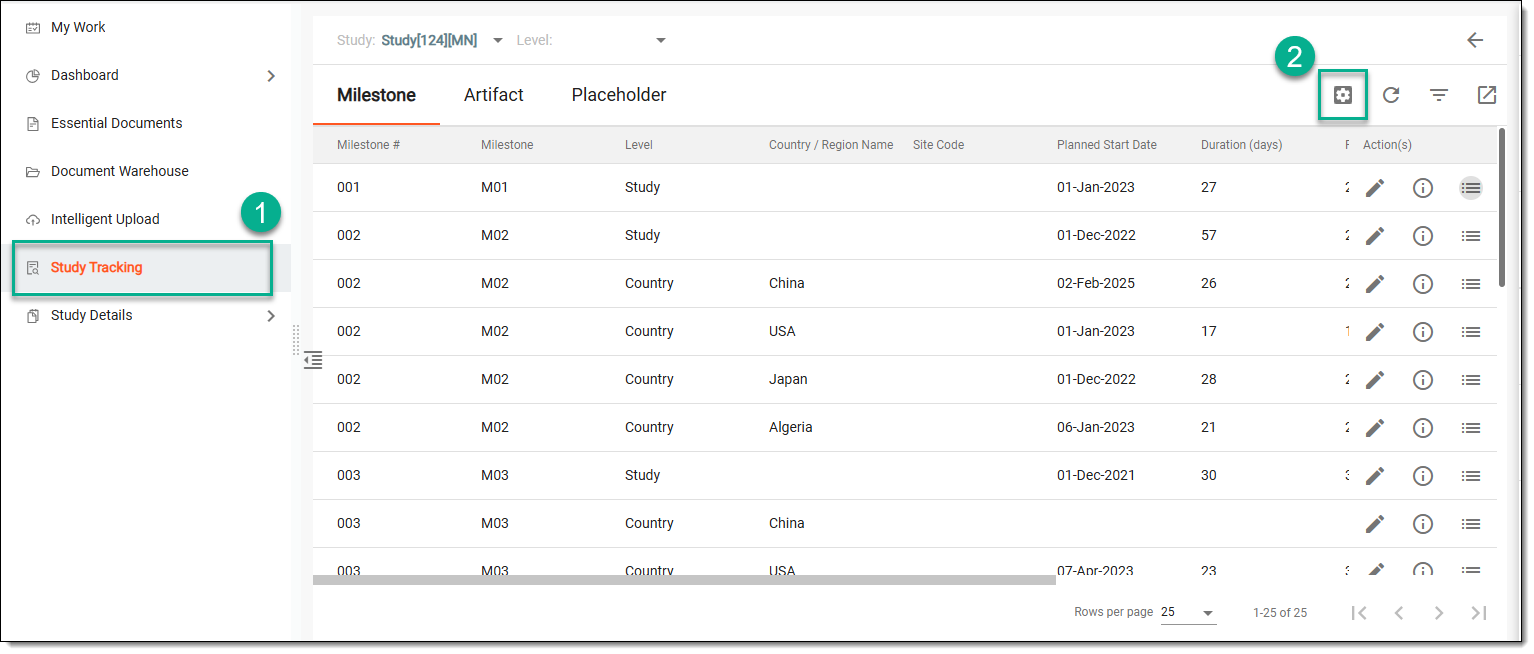Open the column settings gear icon

click(x=1342, y=95)
